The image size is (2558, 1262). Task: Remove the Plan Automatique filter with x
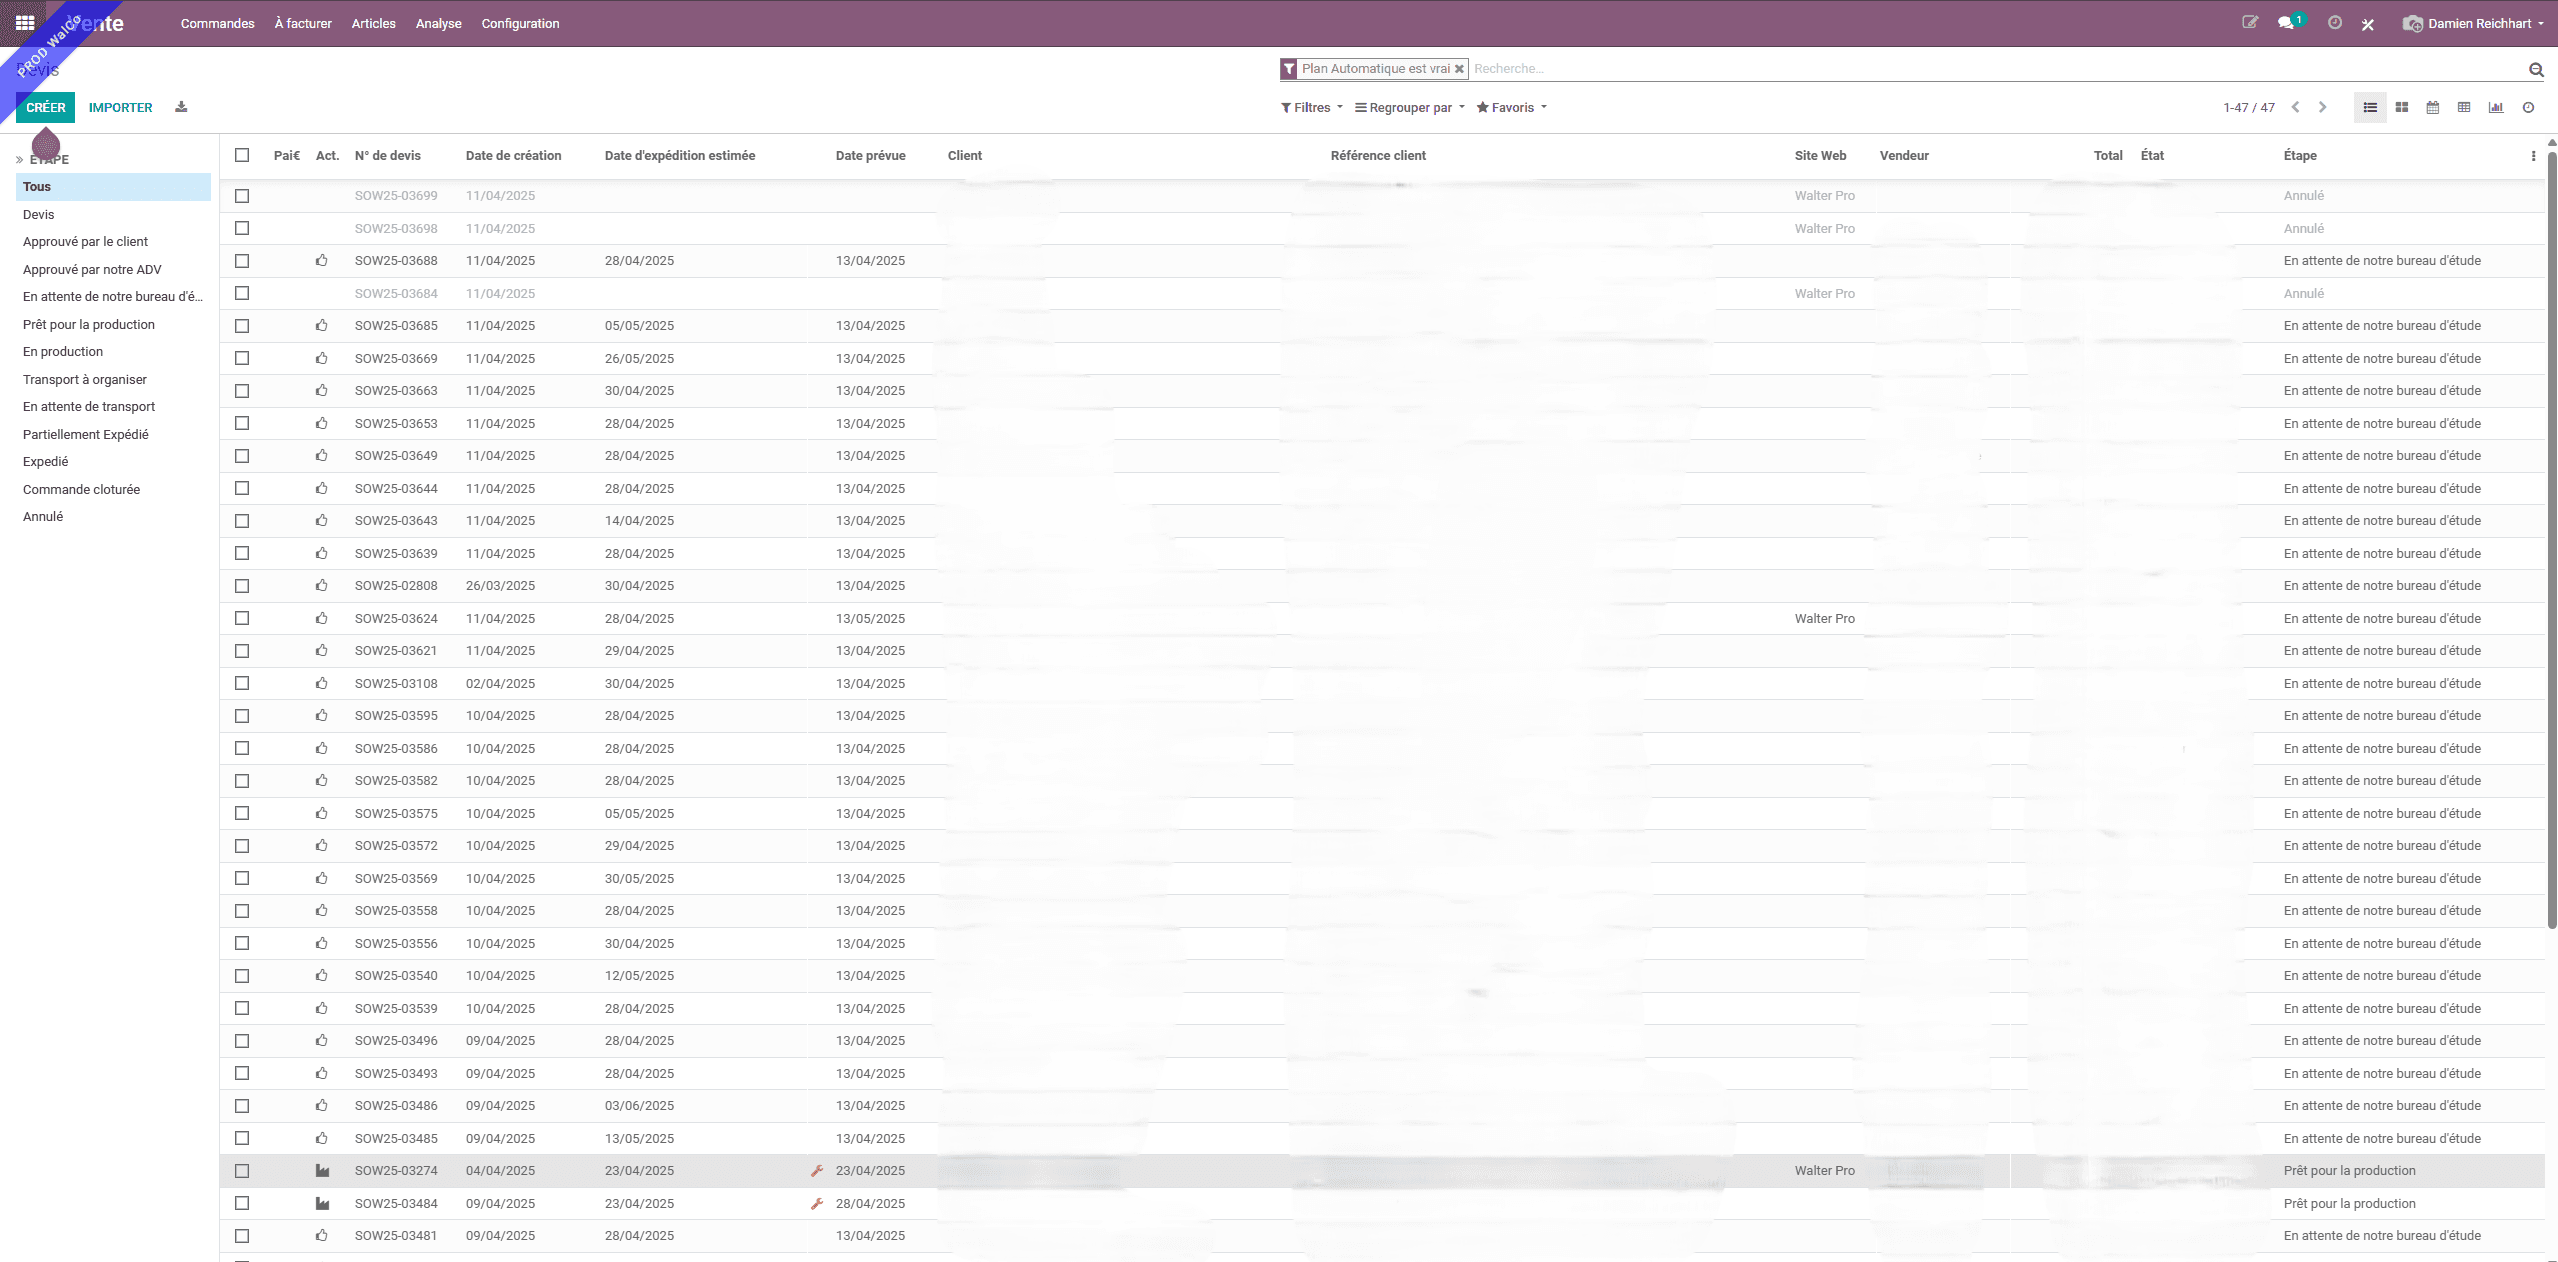(x=1459, y=69)
